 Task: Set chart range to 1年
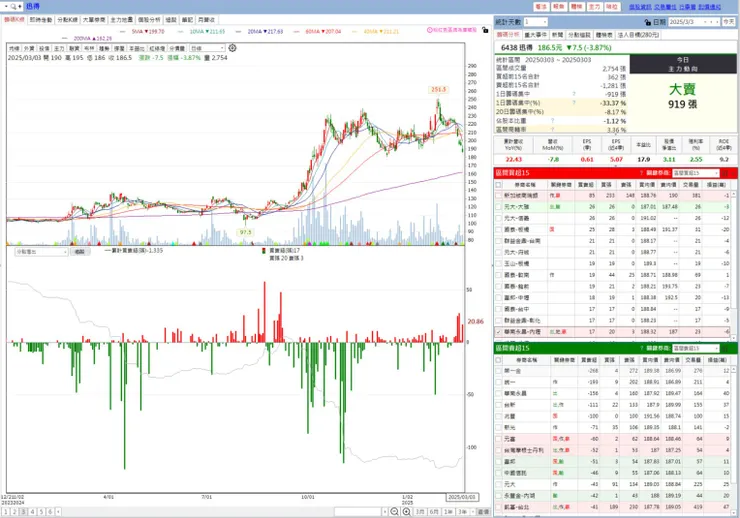[x=448, y=512]
